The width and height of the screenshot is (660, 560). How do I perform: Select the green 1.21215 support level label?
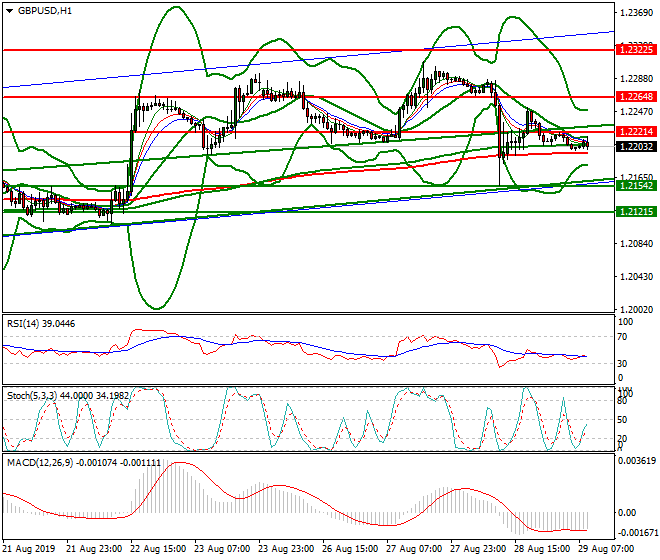pos(636,212)
